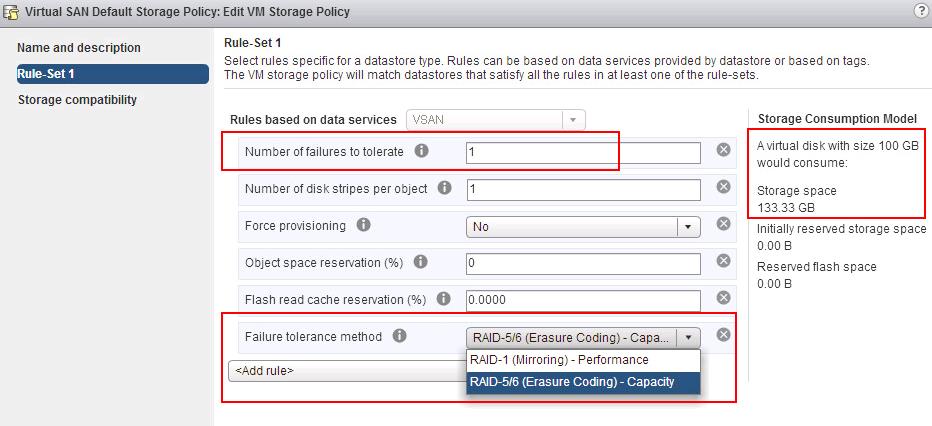Open the Failure tolerance method dropdown arrow
The width and height of the screenshot is (932, 426).
click(x=689, y=338)
